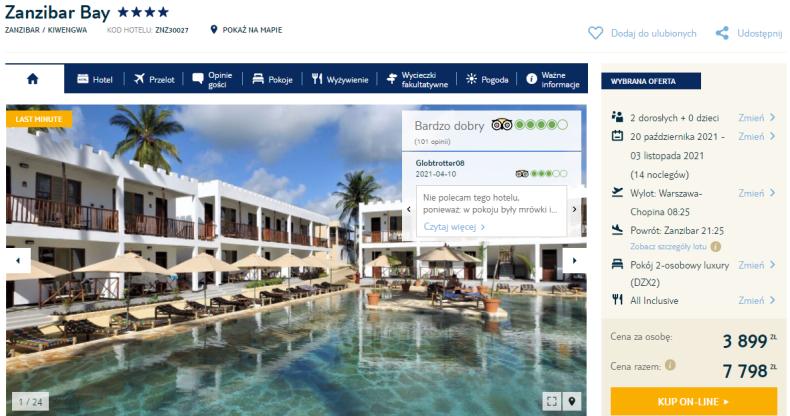Viewport: 790px width, 416px height.
Task: Change All Inclusive board via Zmień
Action: (x=756, y=301)
